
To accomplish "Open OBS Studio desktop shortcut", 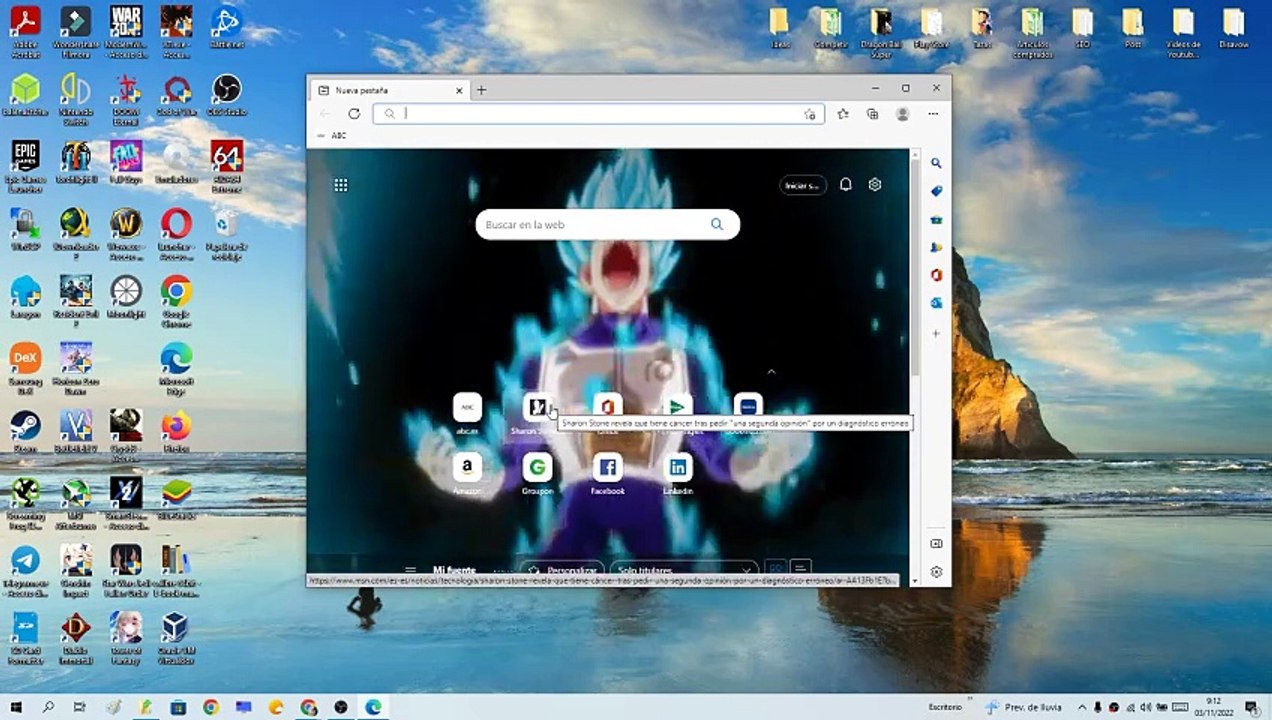I will coord(226,95).
